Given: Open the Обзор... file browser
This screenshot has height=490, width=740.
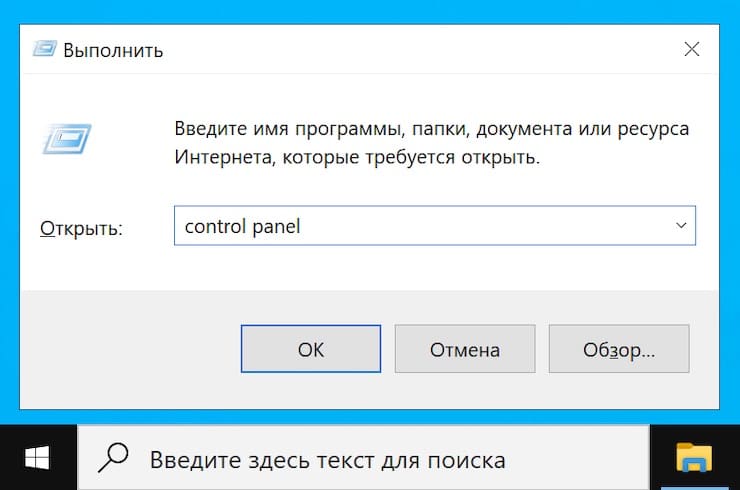Looking at the screenshot, I should [x=618, y=350].
